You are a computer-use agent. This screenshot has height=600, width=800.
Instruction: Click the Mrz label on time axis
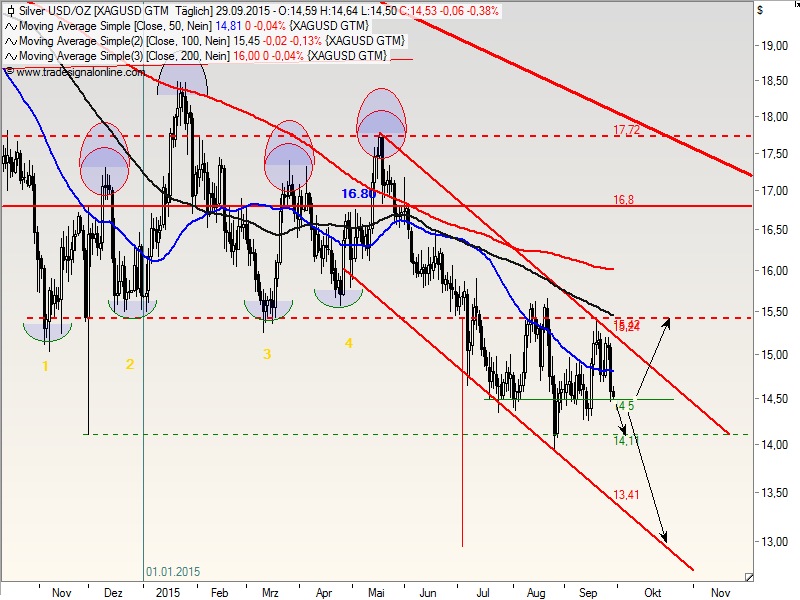(270, 593)
